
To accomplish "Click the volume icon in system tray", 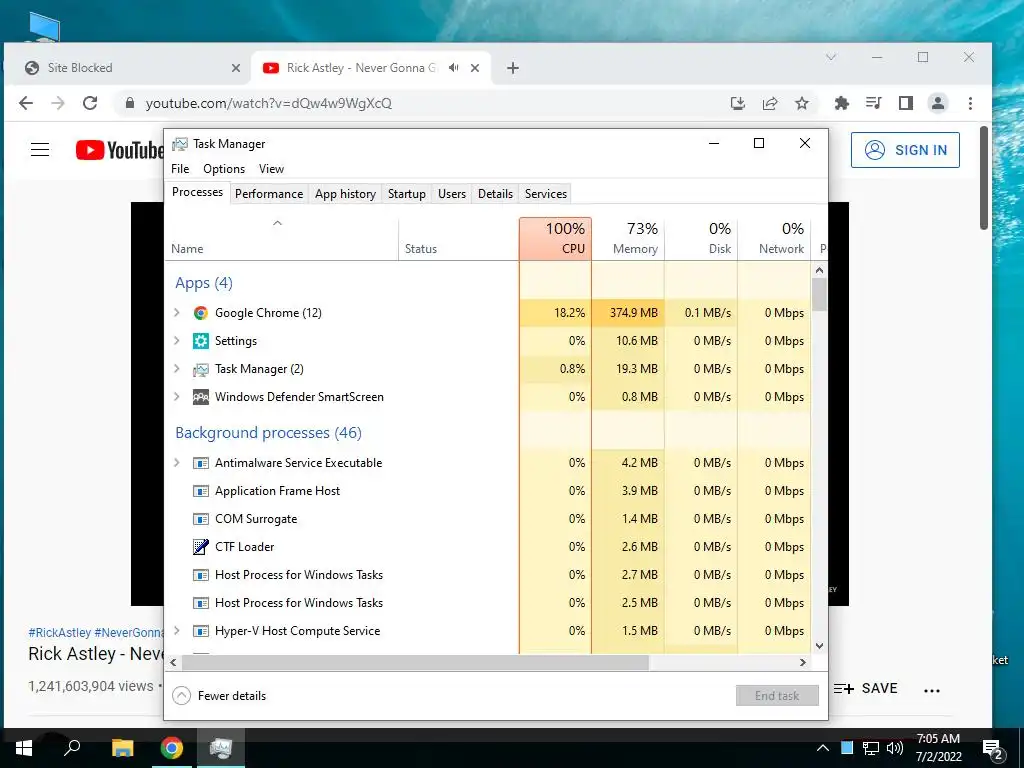I will tap(895, 748).
